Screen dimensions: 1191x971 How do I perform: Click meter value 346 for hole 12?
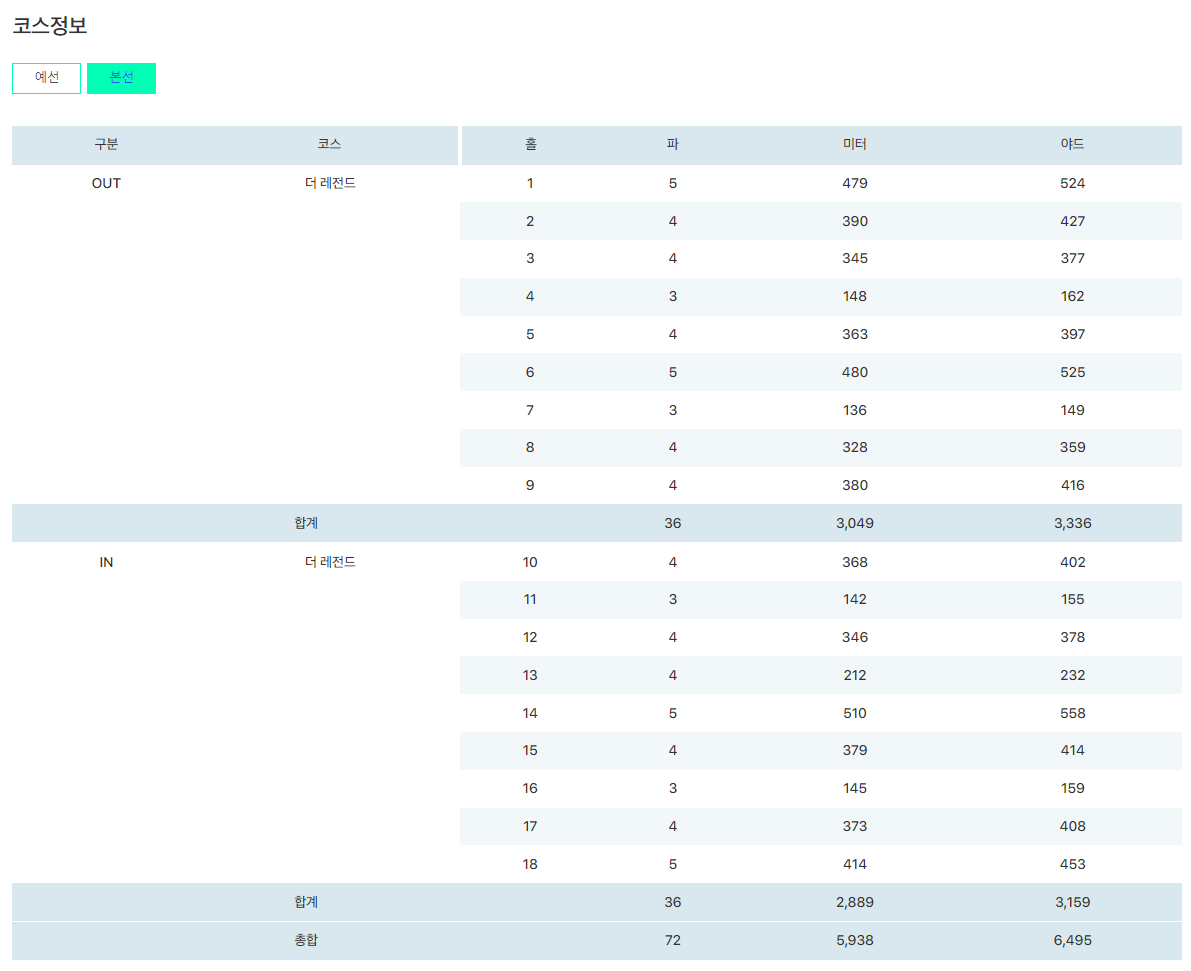coord(855,637)
